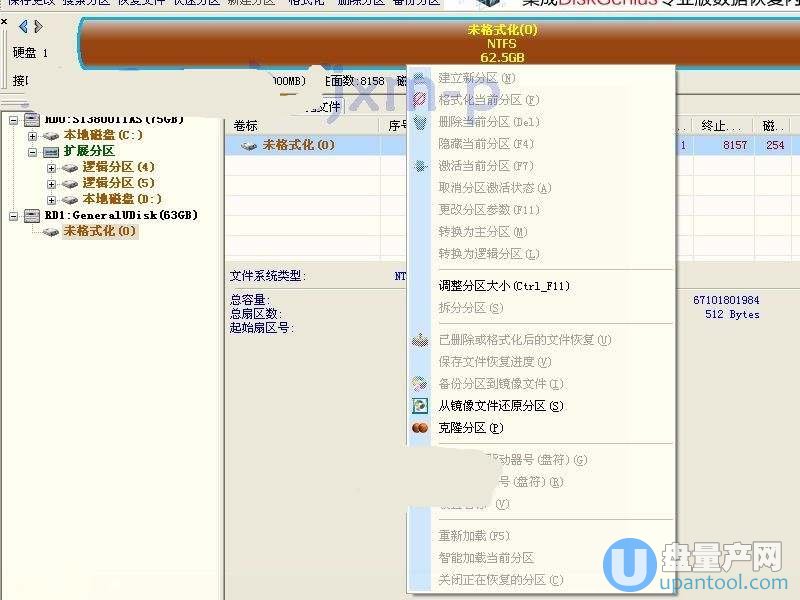Select 逻辑分区 (5) in disk tree

118,183
